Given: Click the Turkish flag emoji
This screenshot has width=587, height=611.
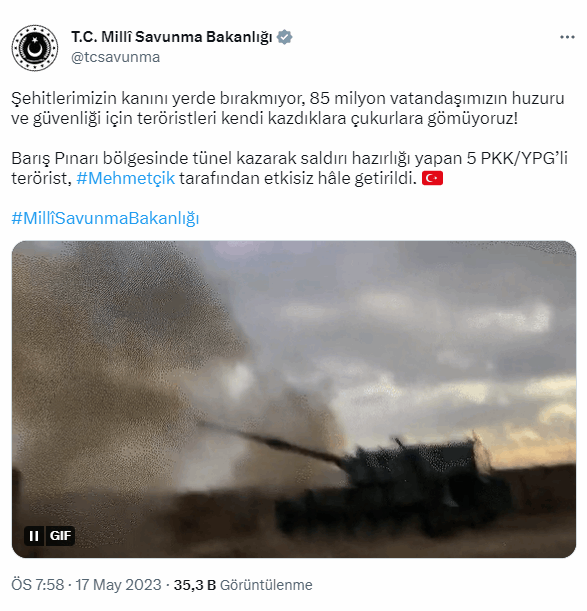Looking at the screenshot, I should [432, 178].
